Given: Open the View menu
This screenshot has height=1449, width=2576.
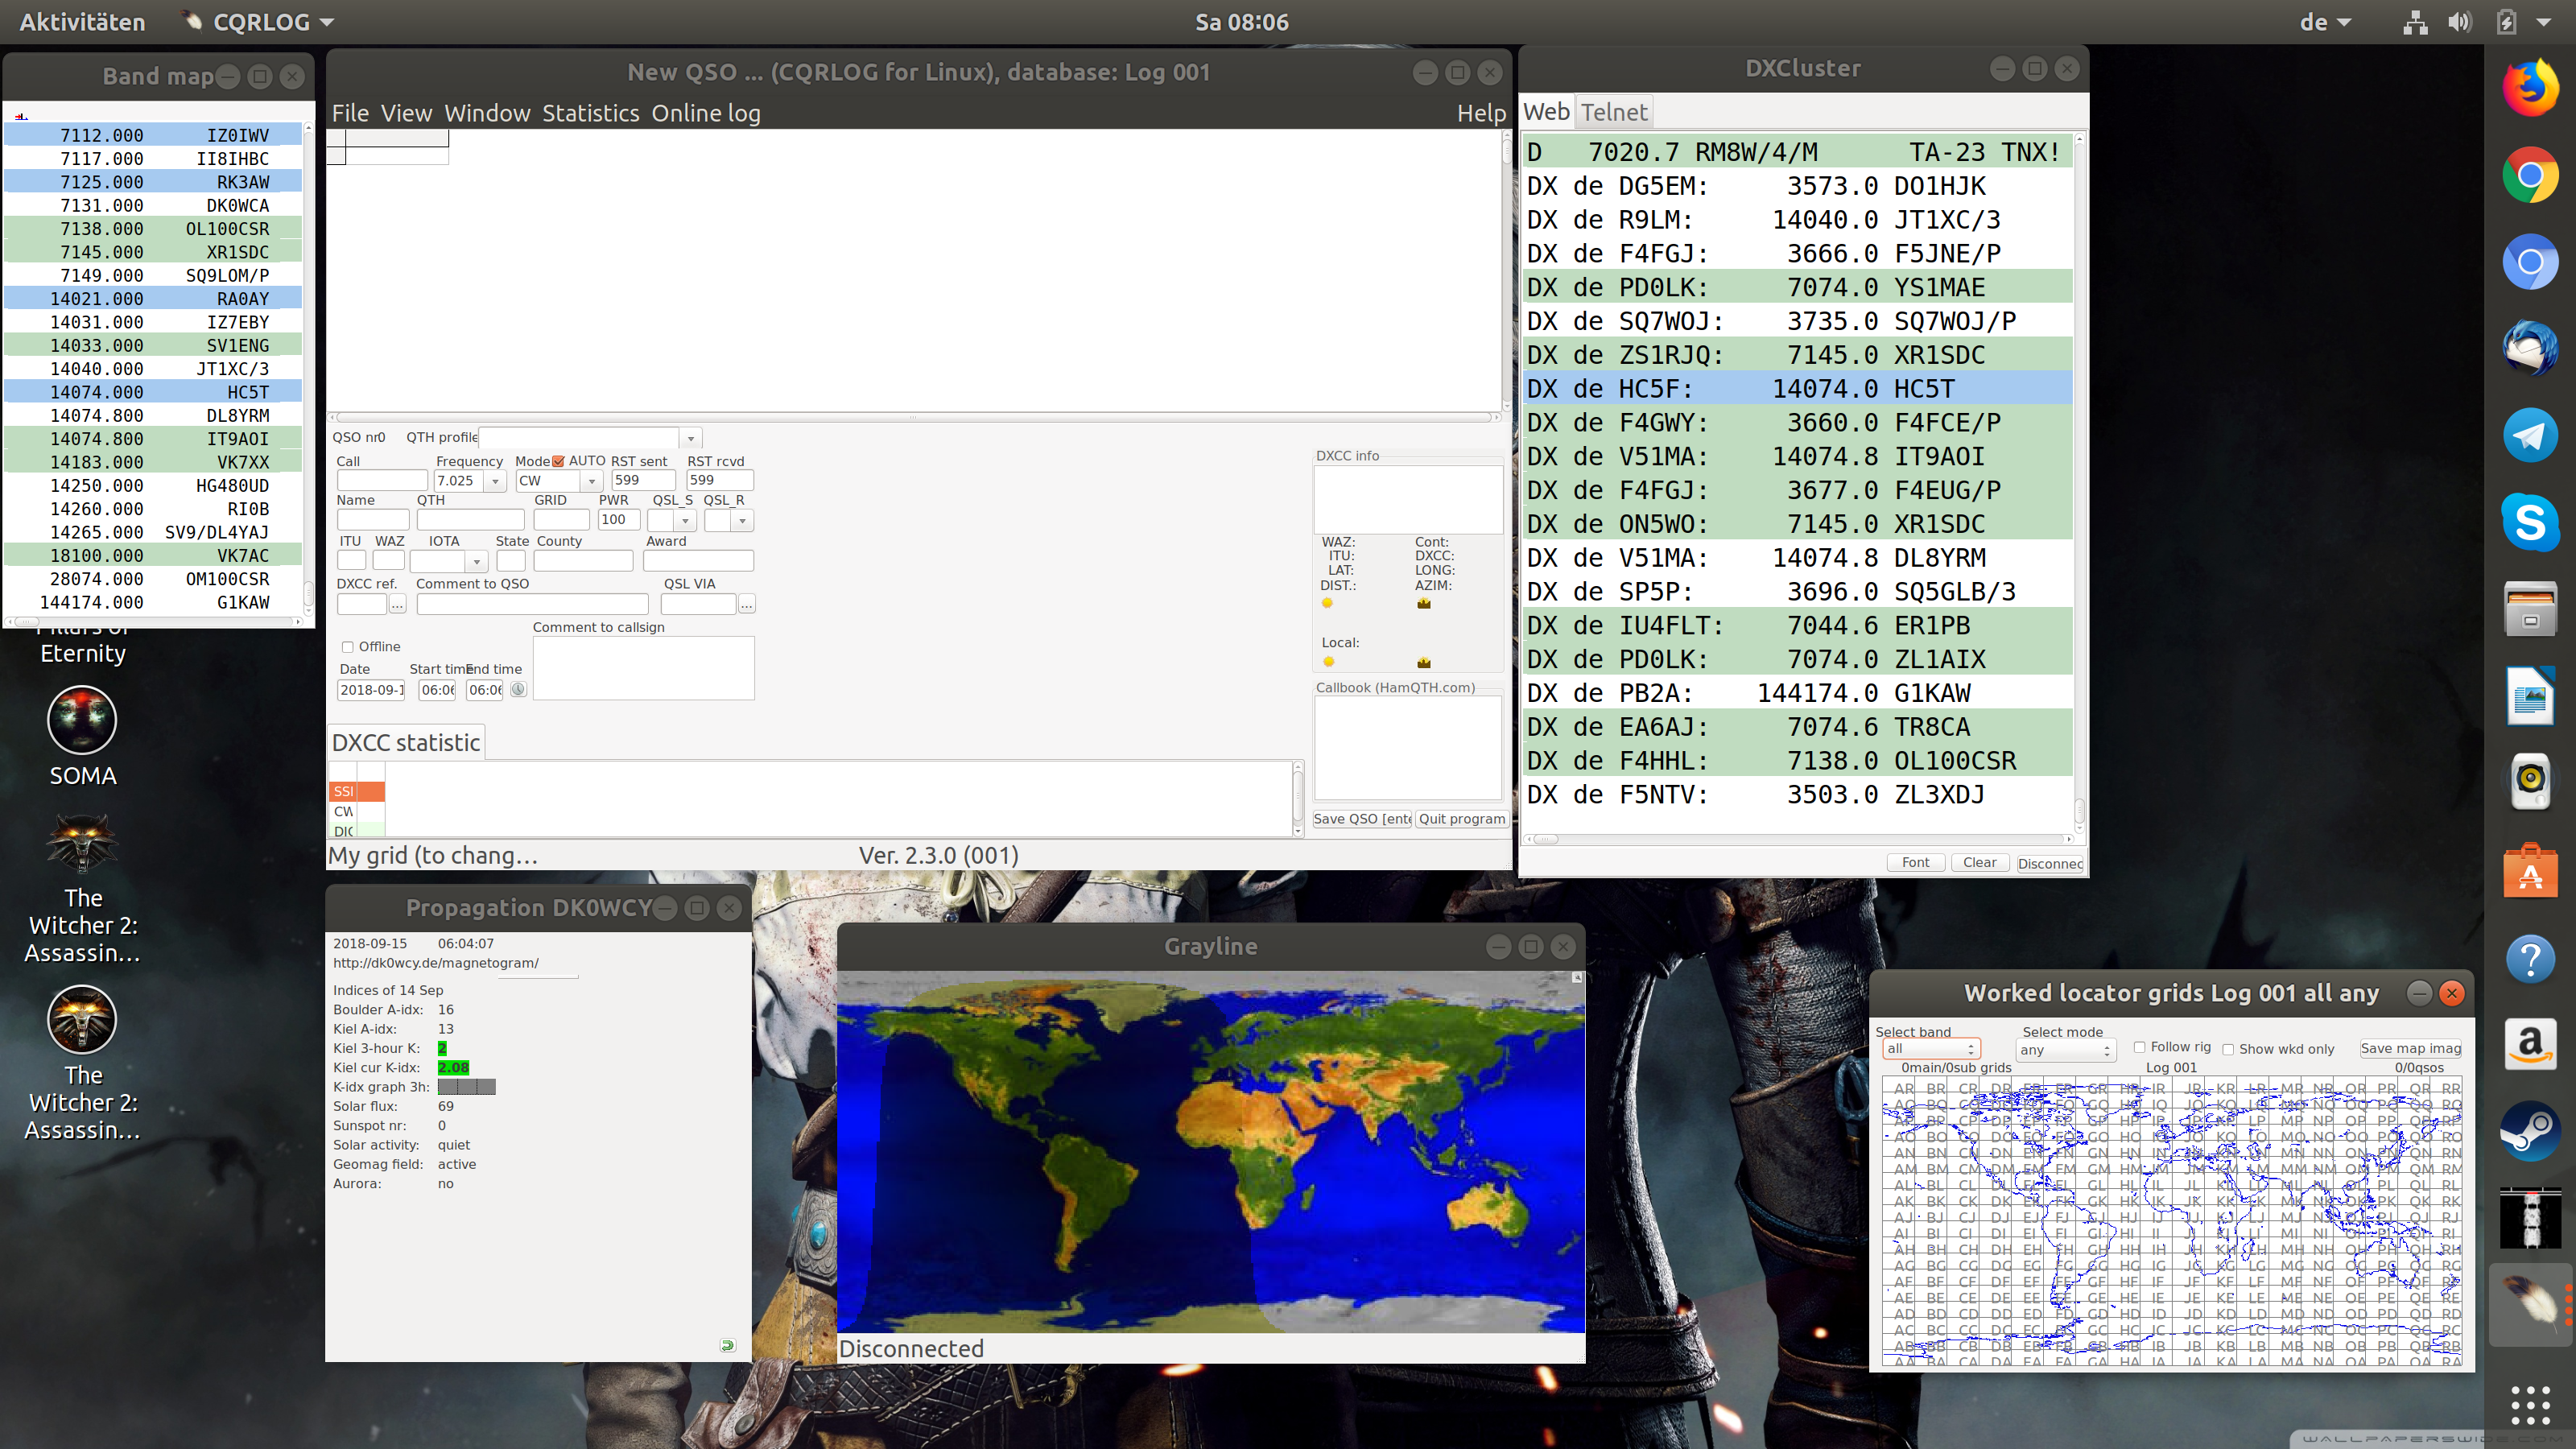Looking at the screenshot, I should [406, 113].
